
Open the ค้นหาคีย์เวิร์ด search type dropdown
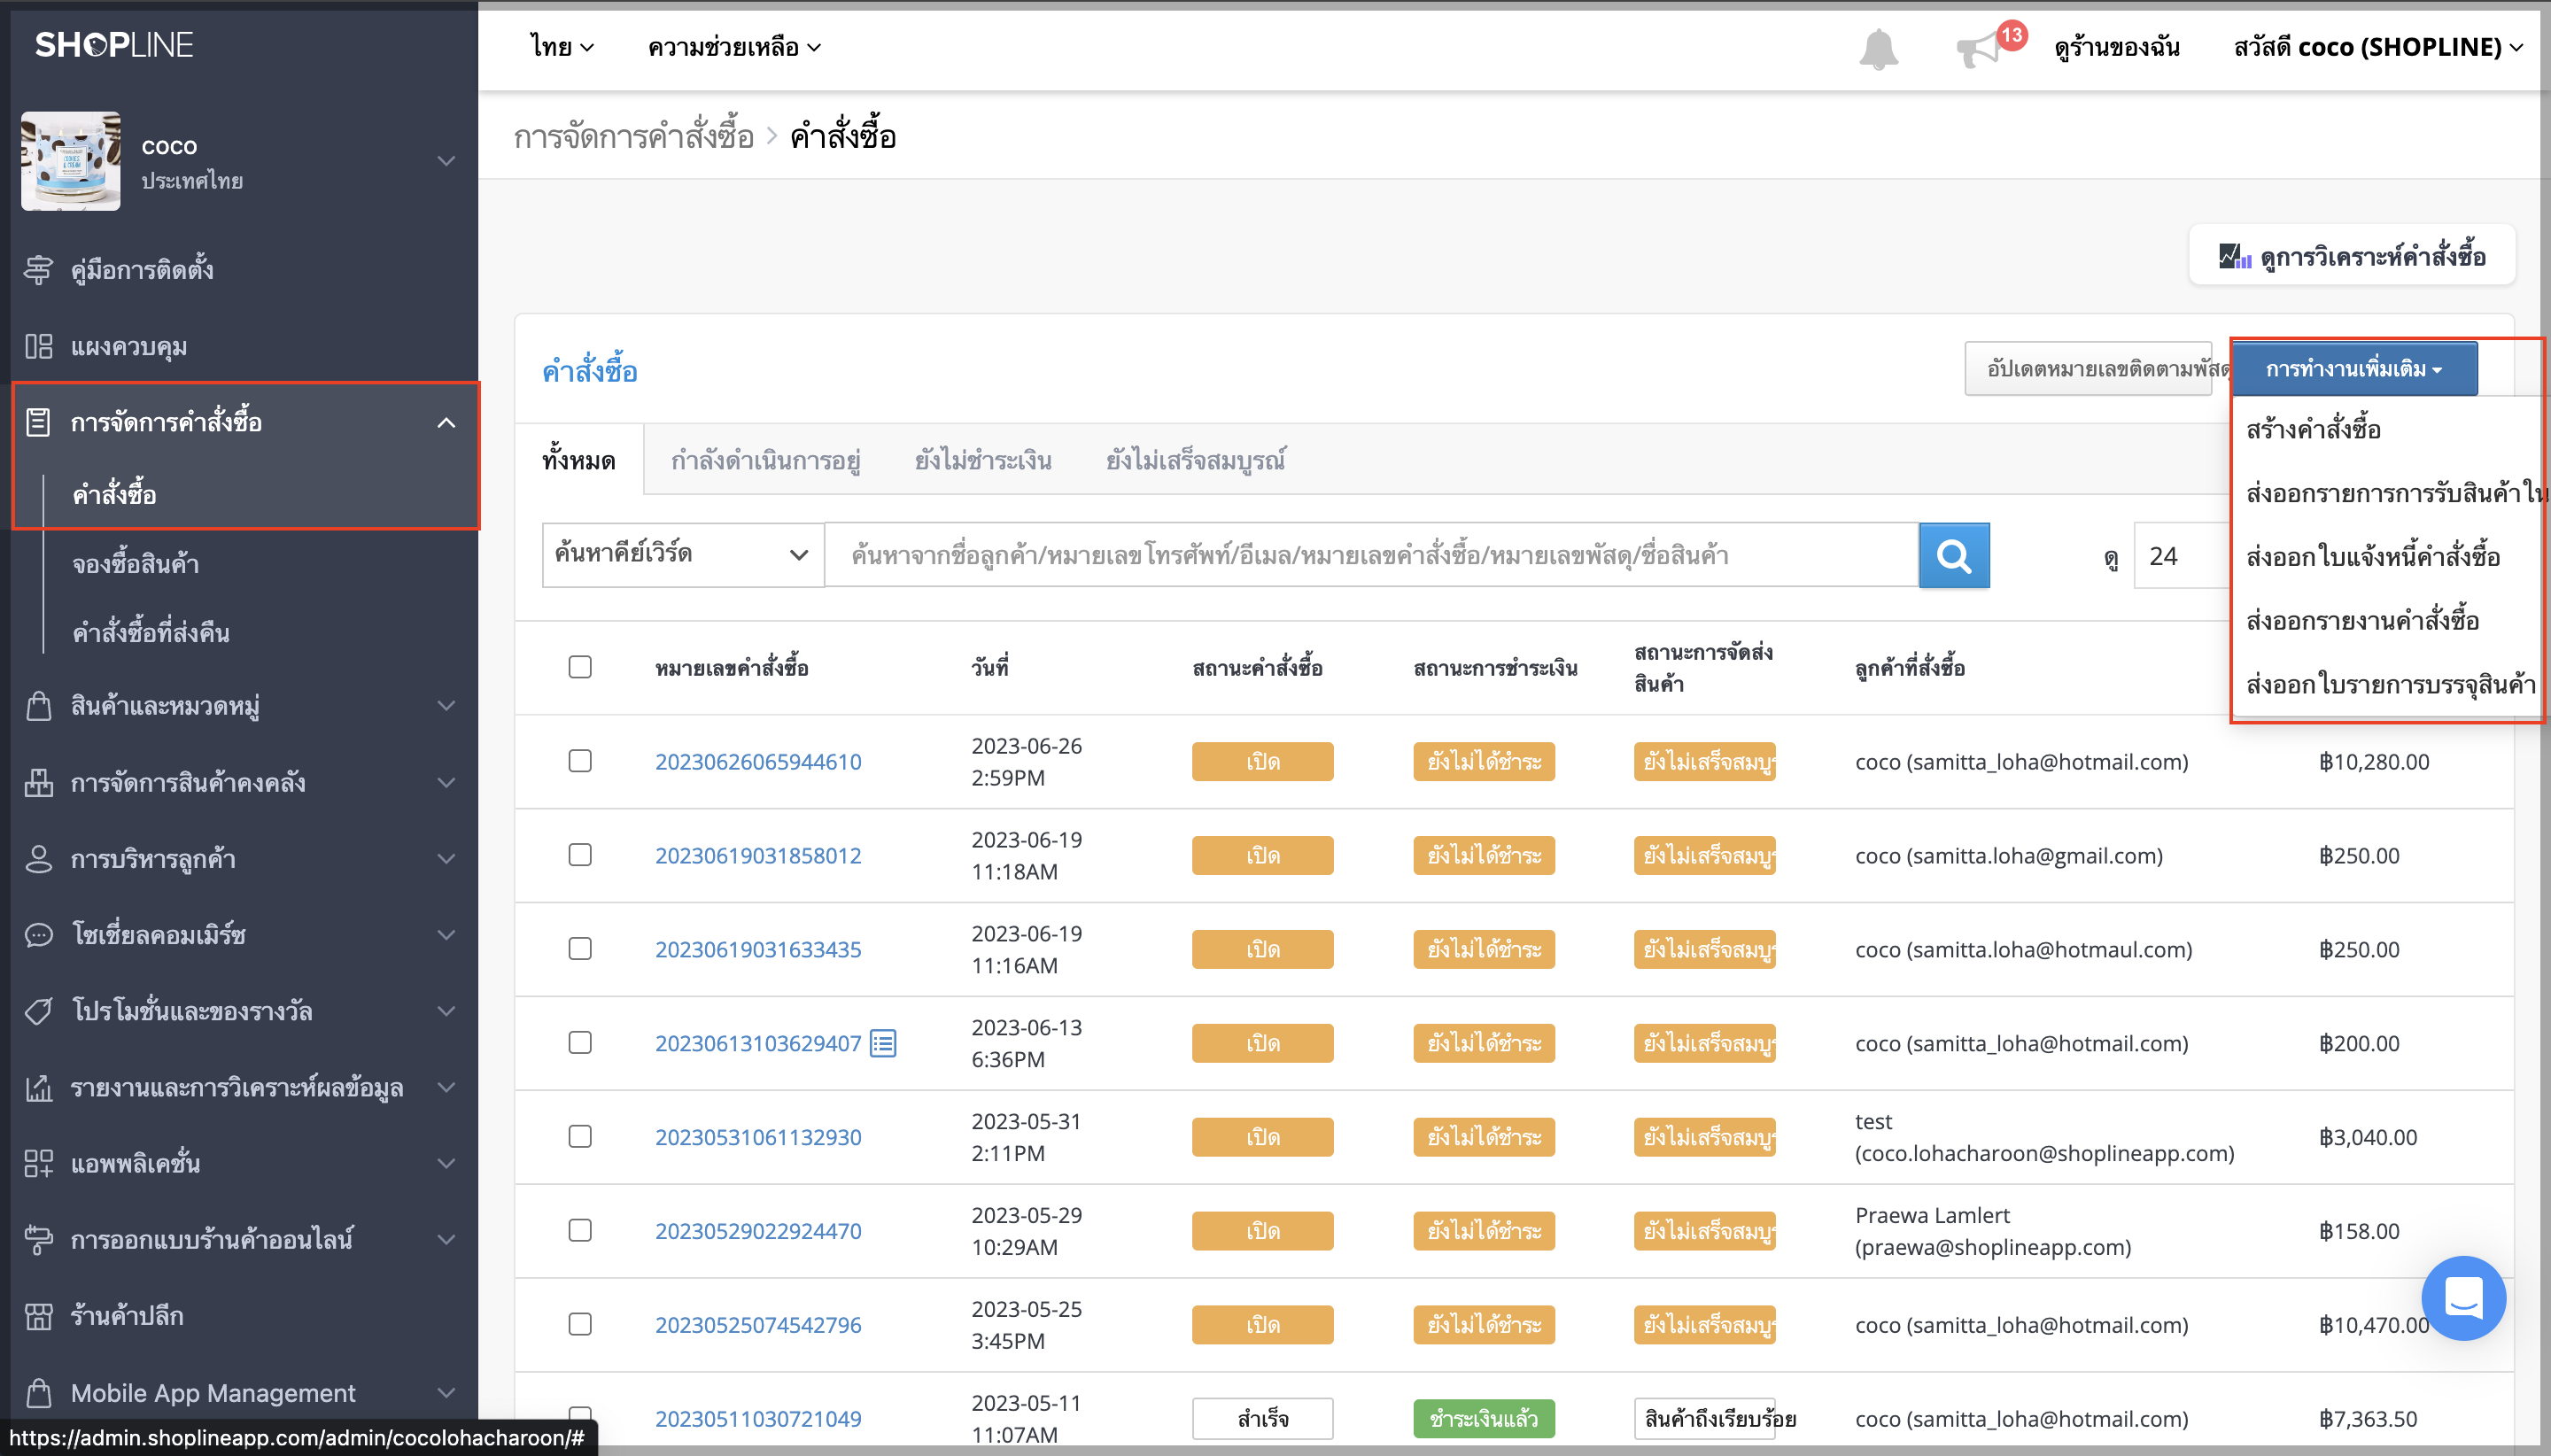[683, 555]
